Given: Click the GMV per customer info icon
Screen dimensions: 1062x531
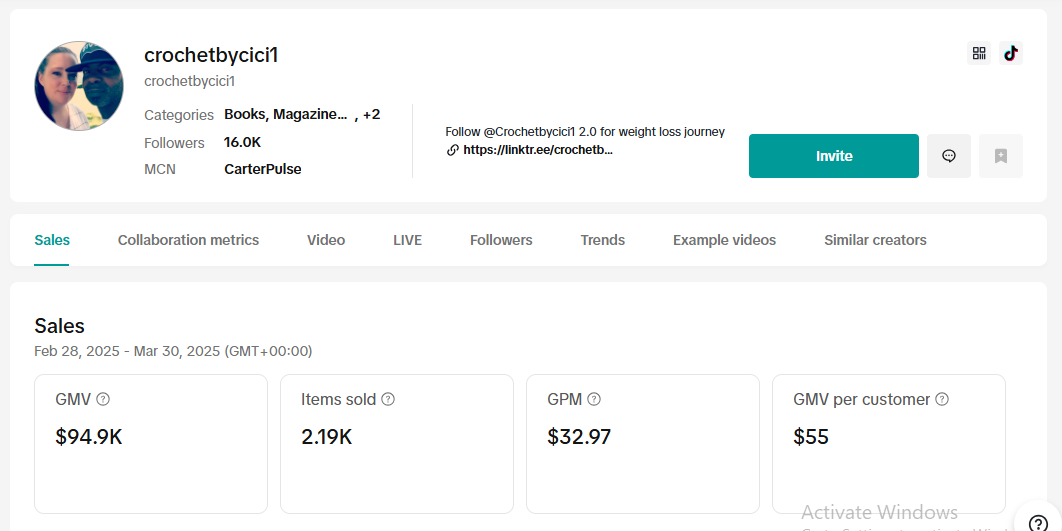Looking at the screenshot, I should [942, 400].
